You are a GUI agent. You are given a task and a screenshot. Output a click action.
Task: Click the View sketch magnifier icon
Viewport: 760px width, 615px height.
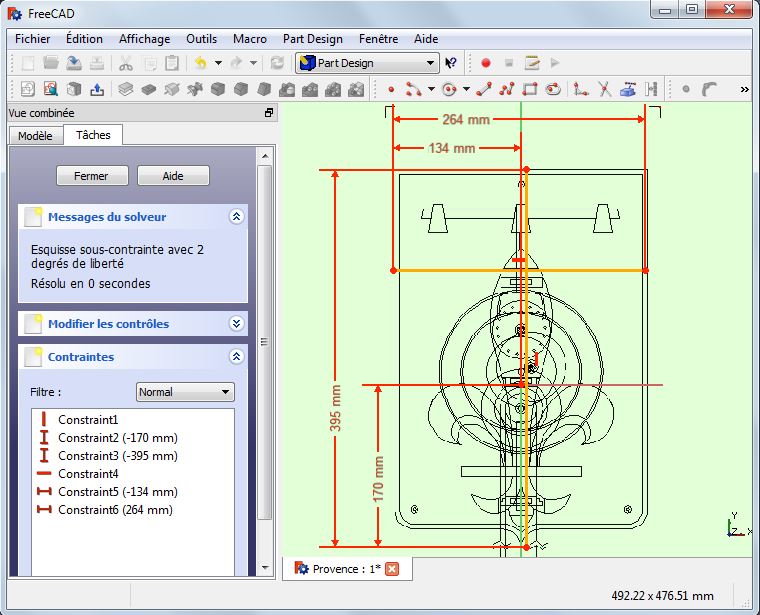51,89
